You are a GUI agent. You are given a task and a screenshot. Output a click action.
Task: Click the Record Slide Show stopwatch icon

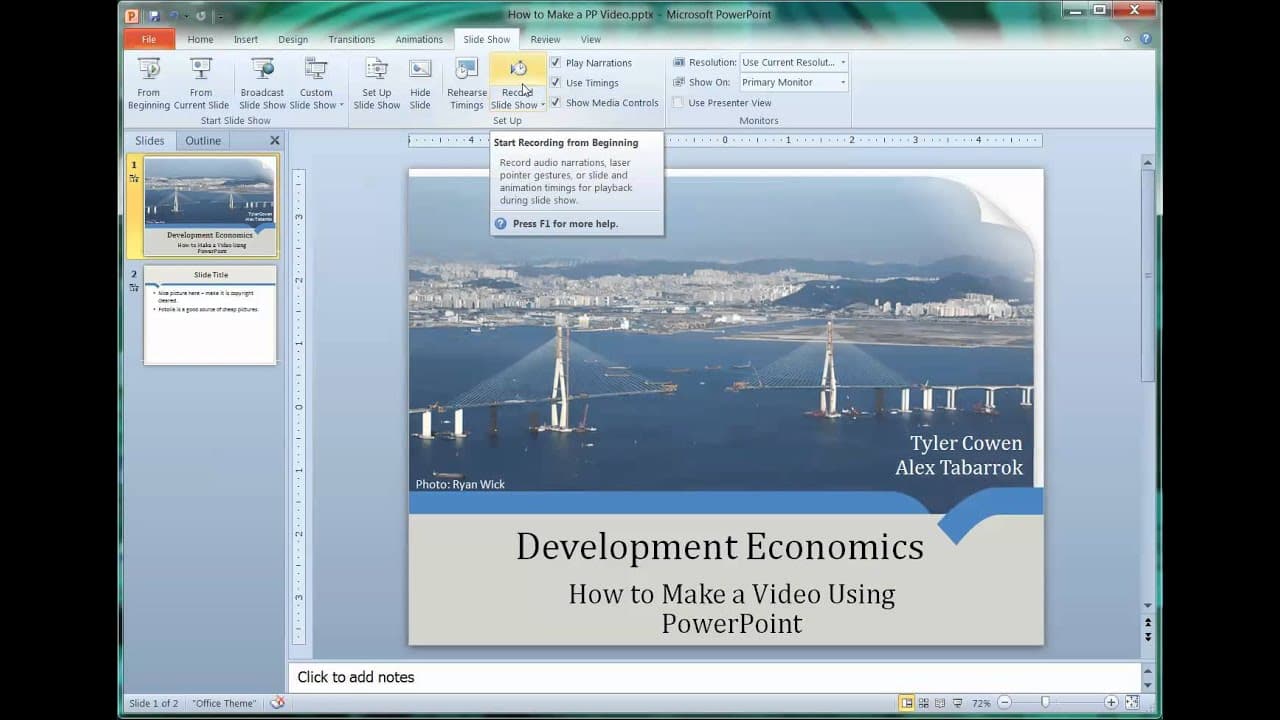pos(518,69)
